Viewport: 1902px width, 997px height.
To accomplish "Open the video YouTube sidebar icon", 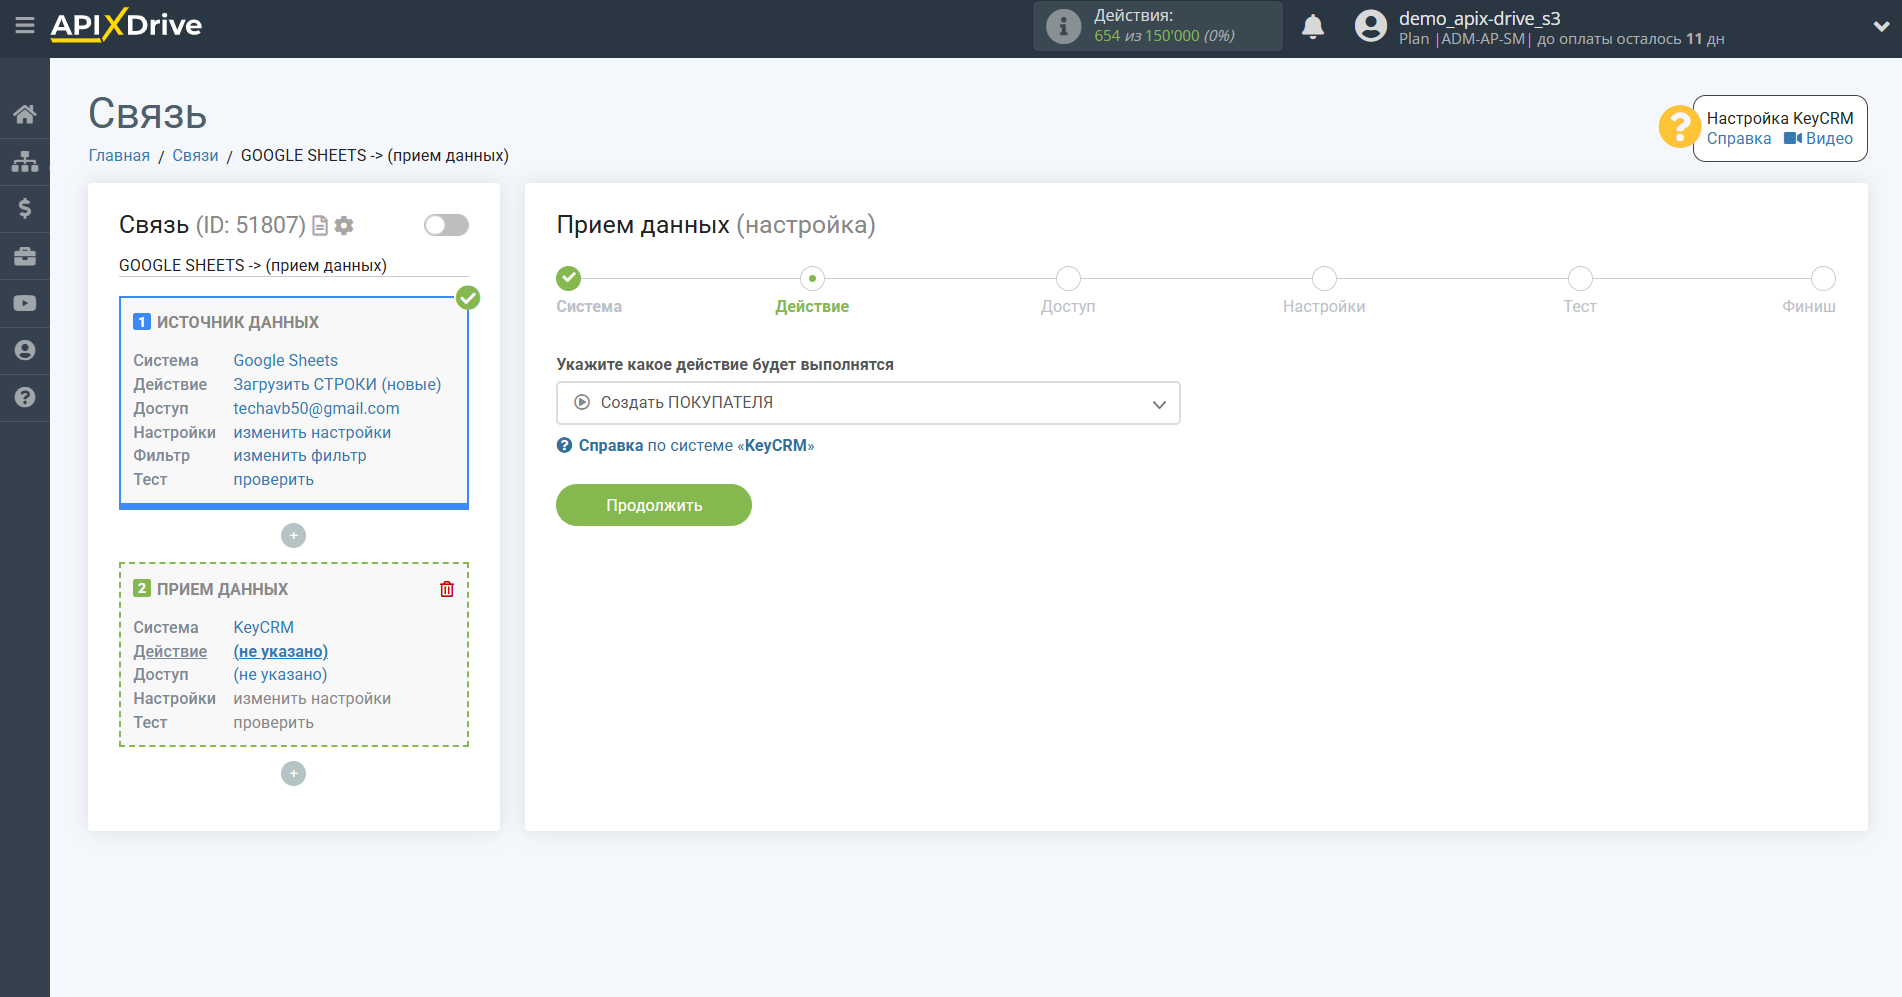I will pyautogui.click(x=25, y=303).
